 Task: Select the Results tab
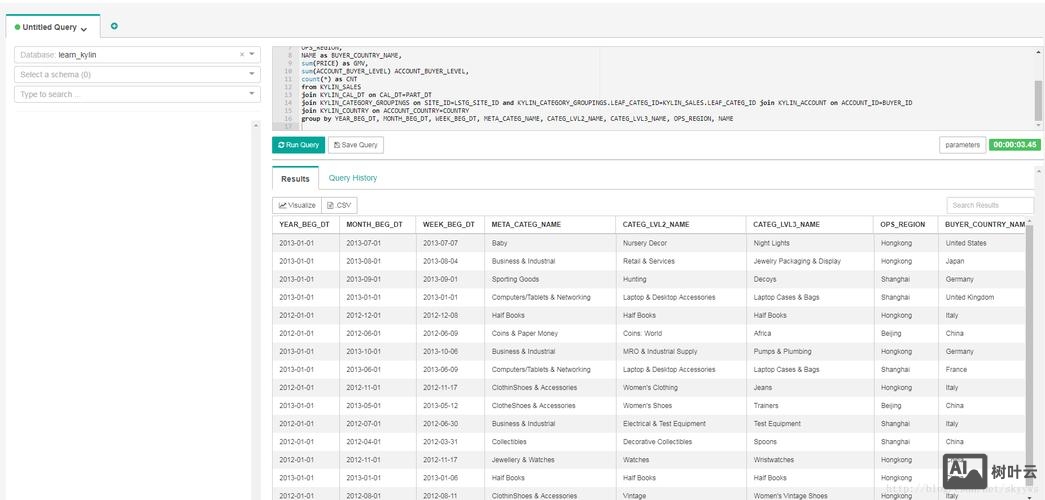click(x=295, y=179)
